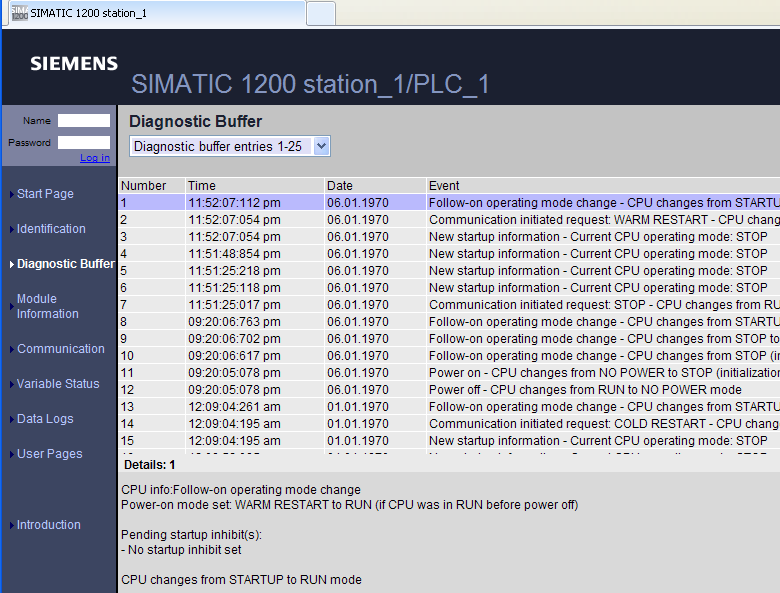This screenshot has width=780, height=593.
Task: Click the Start Page arrow marker
Action: [12, 194]
